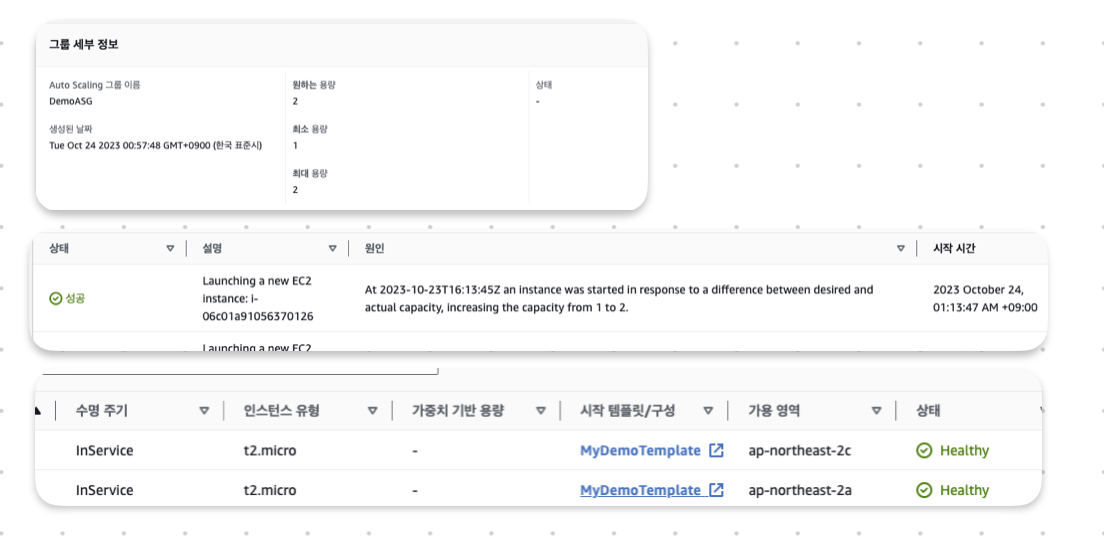Click the Healthy check icon for ap-northeast-2a
This screenshot has height=541, width=1104.
click(924, 490)
